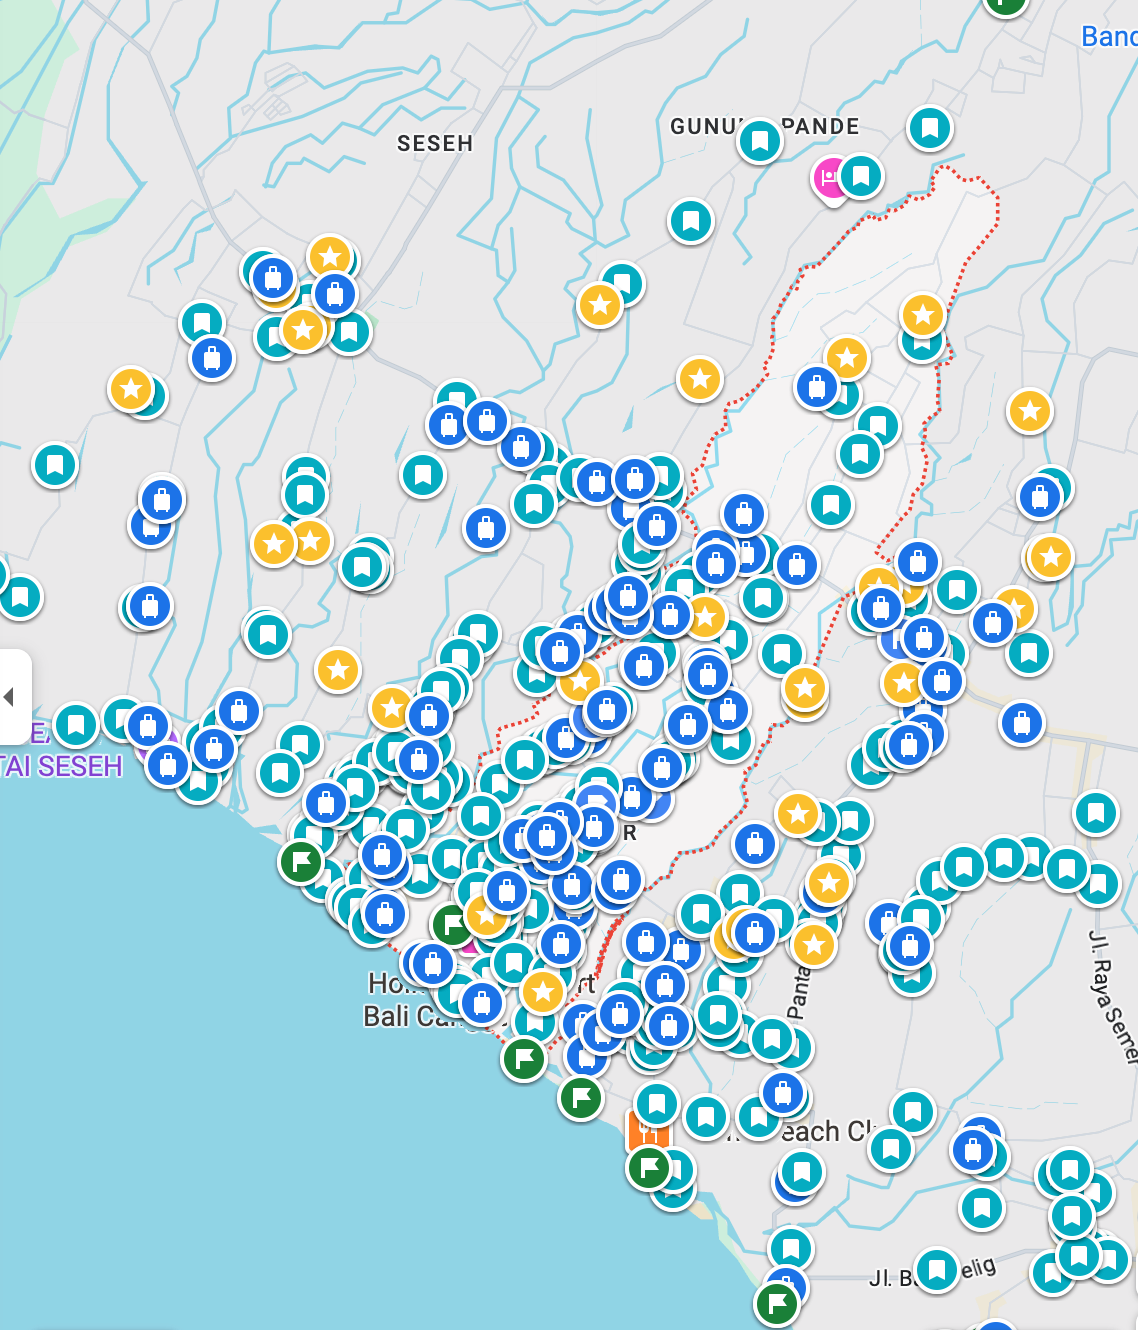Click the pink hotel marker near Gunung Pande
Image resolution: width=1138 pixels, height=1330 pixels.
(x=829, y=179)
